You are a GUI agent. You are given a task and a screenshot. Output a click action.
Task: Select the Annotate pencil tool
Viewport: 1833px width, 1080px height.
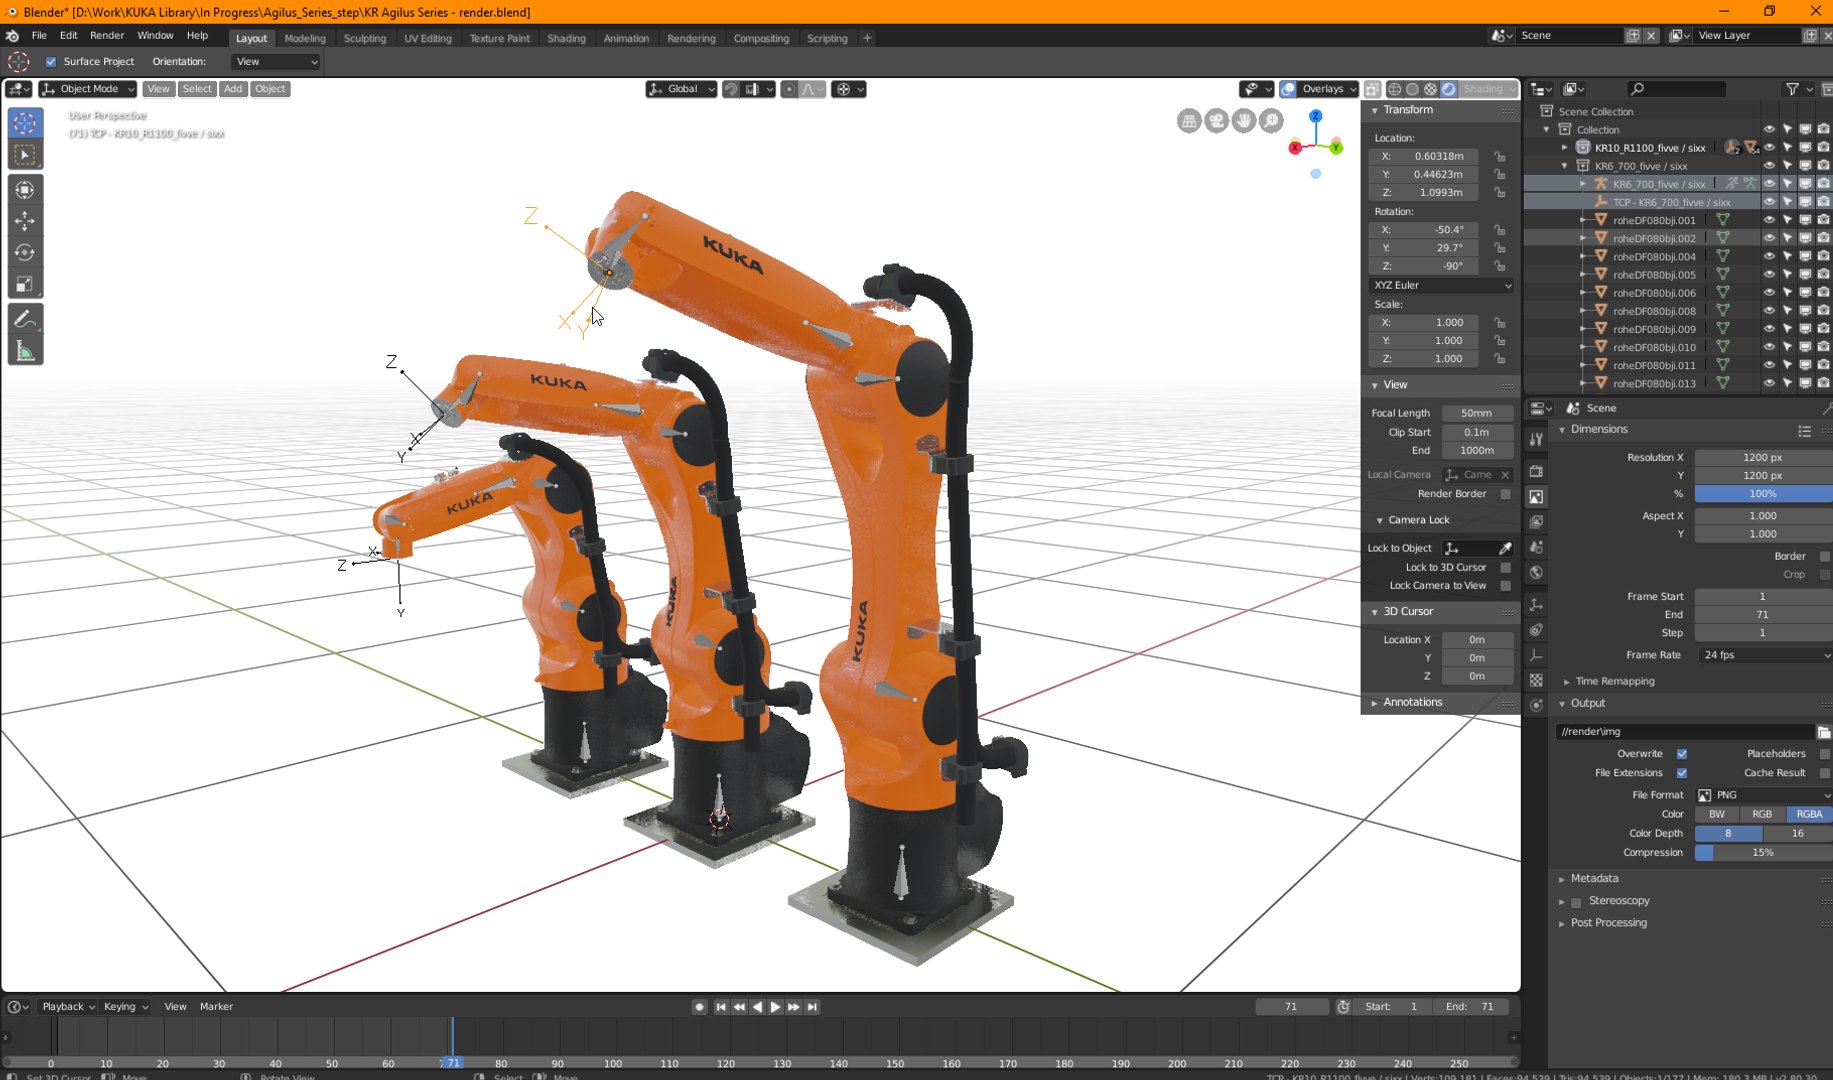tap(25, 319)
